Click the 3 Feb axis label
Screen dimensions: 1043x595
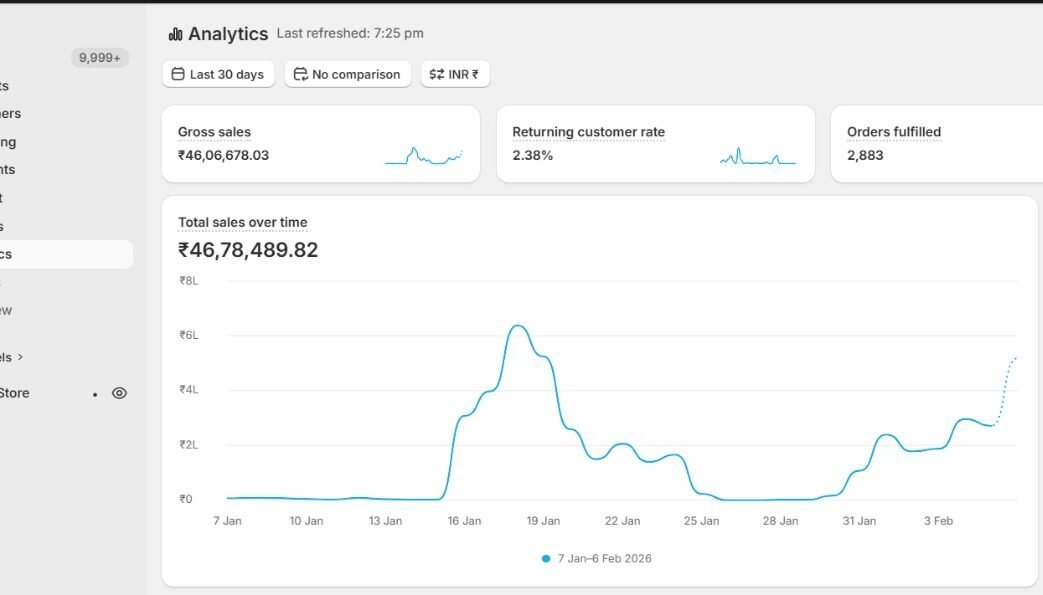(939, 520)
